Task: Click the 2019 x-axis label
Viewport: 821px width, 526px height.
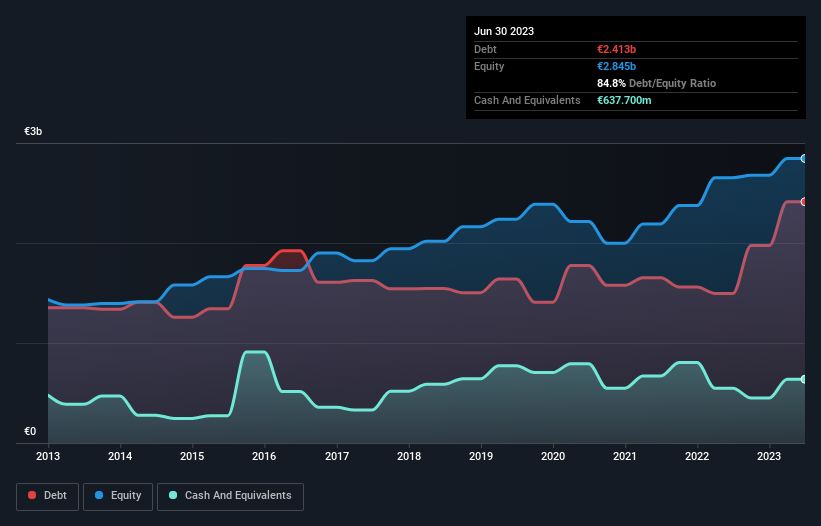Action: click(481, 456)
